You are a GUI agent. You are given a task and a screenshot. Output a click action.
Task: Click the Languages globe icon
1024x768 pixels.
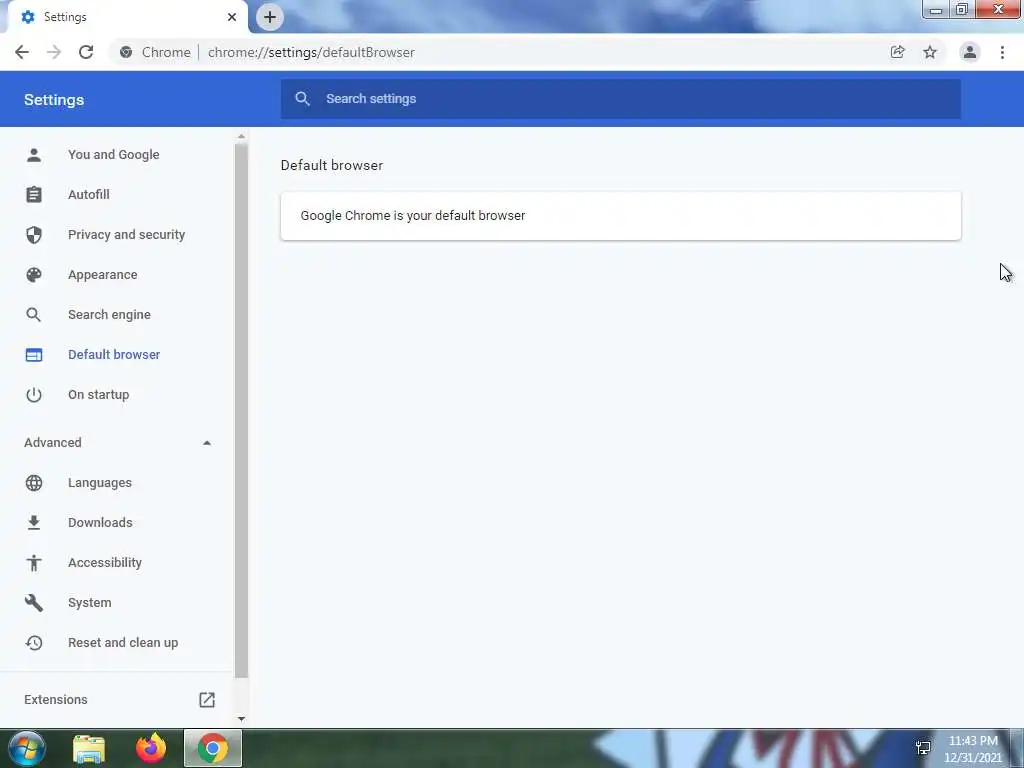(x=34, y=483)
